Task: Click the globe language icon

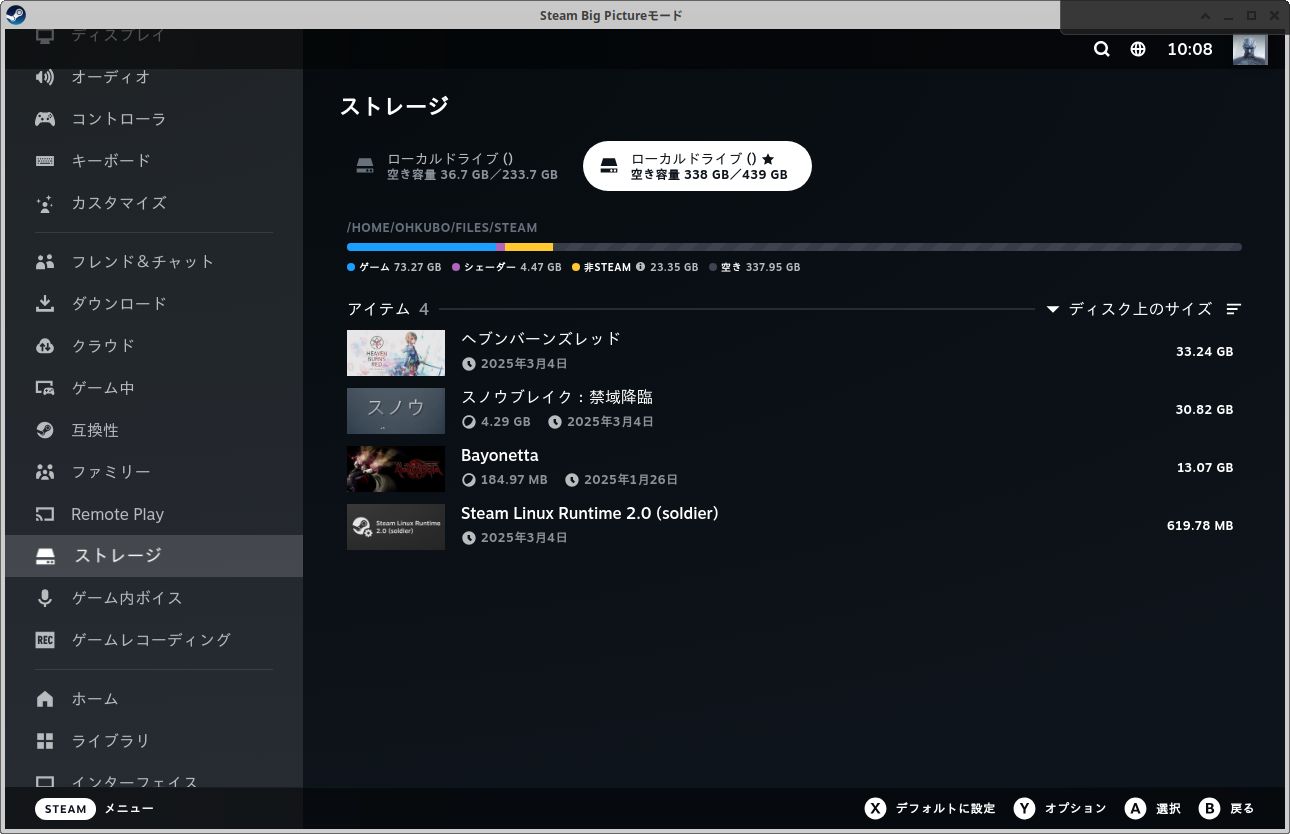Action: coord(1137,48)
